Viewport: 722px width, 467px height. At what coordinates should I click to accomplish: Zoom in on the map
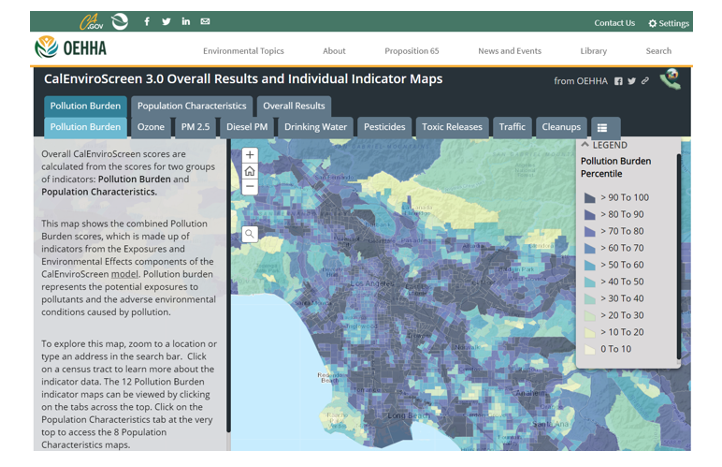coord(250,155)
